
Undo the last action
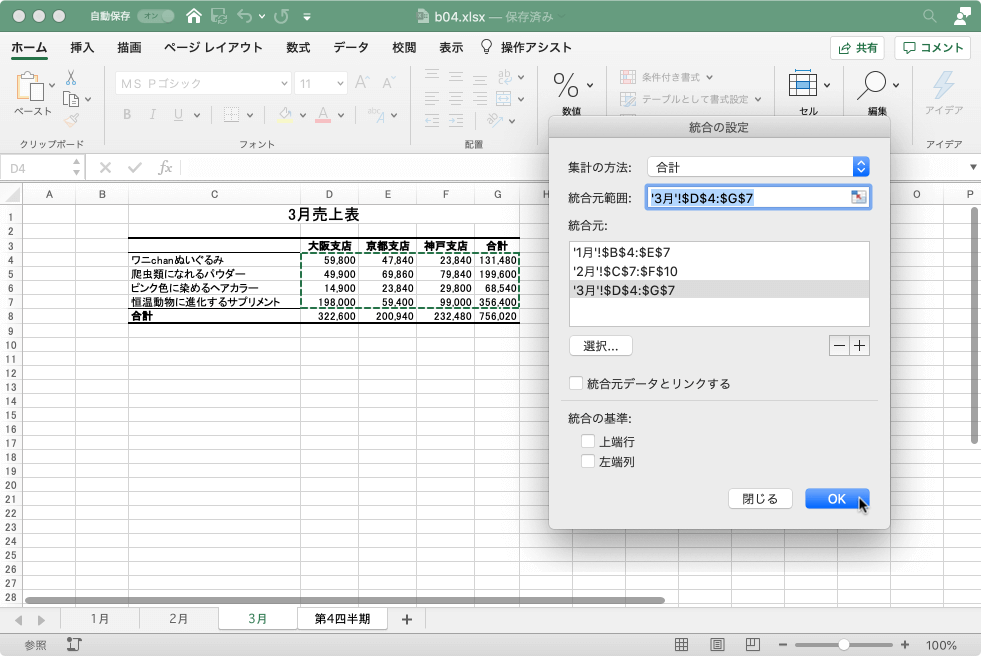pyautogui.click(x=245, y=16)
